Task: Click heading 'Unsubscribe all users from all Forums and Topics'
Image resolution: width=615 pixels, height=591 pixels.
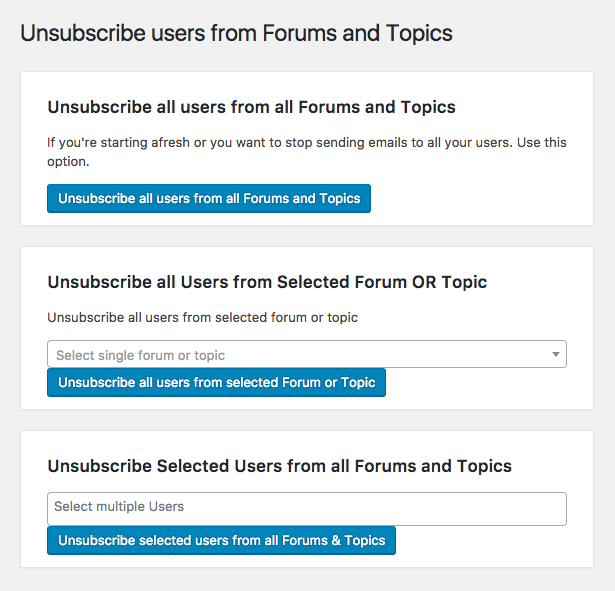Action: 251,107
